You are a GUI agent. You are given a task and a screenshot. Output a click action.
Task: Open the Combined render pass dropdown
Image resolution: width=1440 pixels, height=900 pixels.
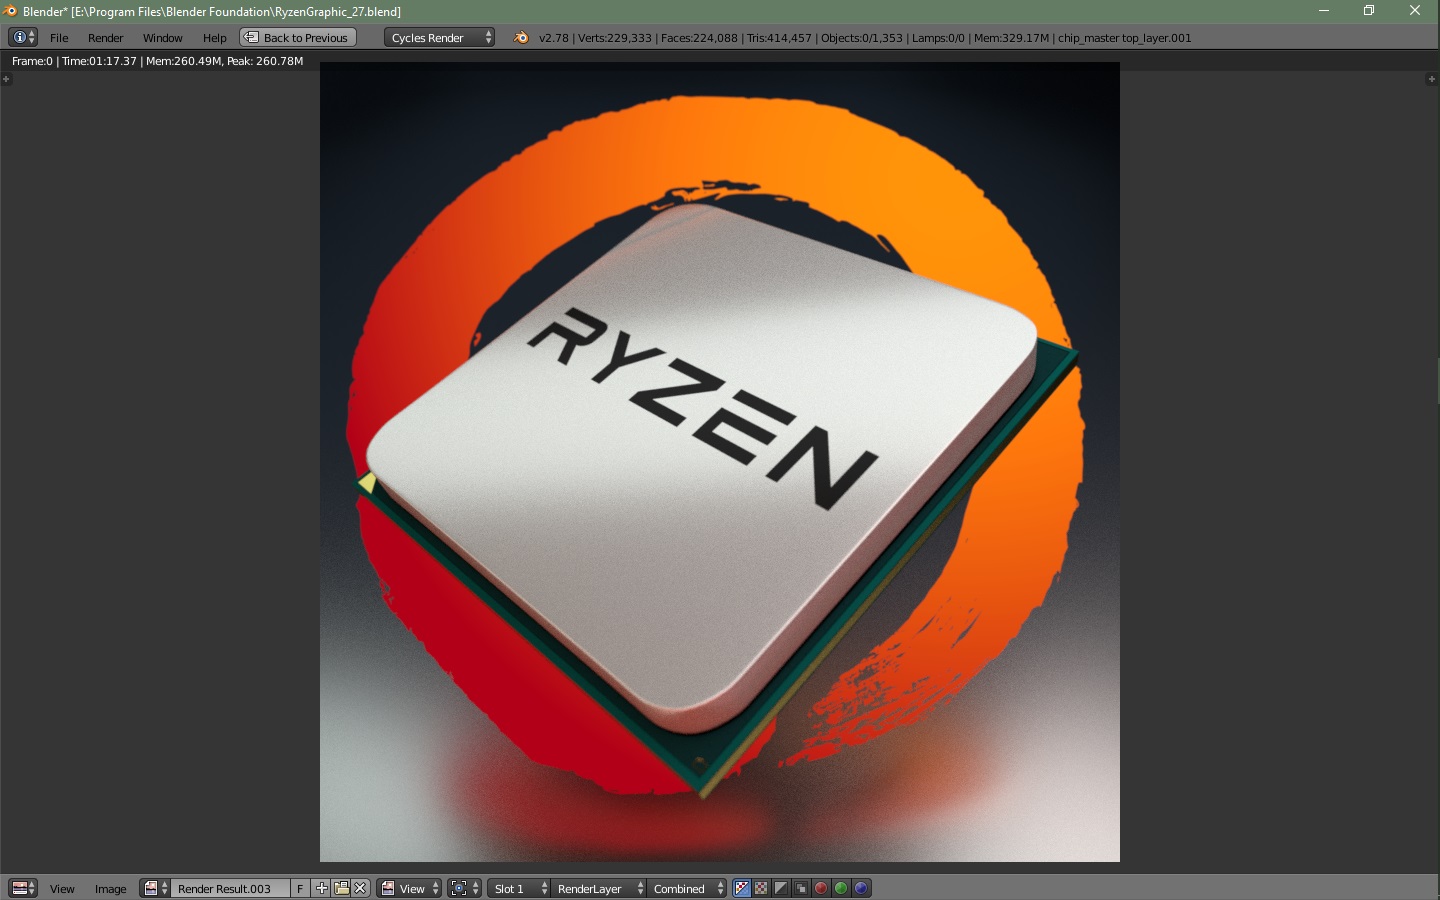(x=686, y=888)
